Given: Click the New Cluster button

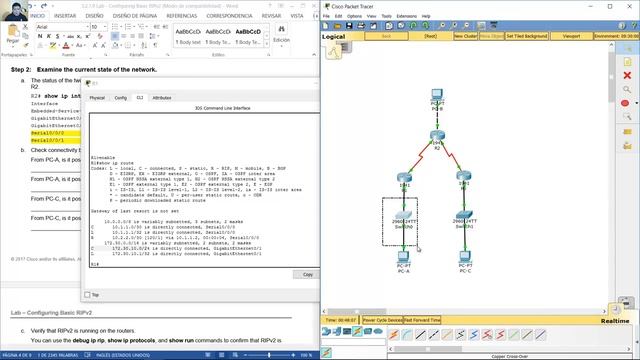Looking at the screenshot, I should click(465, 36).
